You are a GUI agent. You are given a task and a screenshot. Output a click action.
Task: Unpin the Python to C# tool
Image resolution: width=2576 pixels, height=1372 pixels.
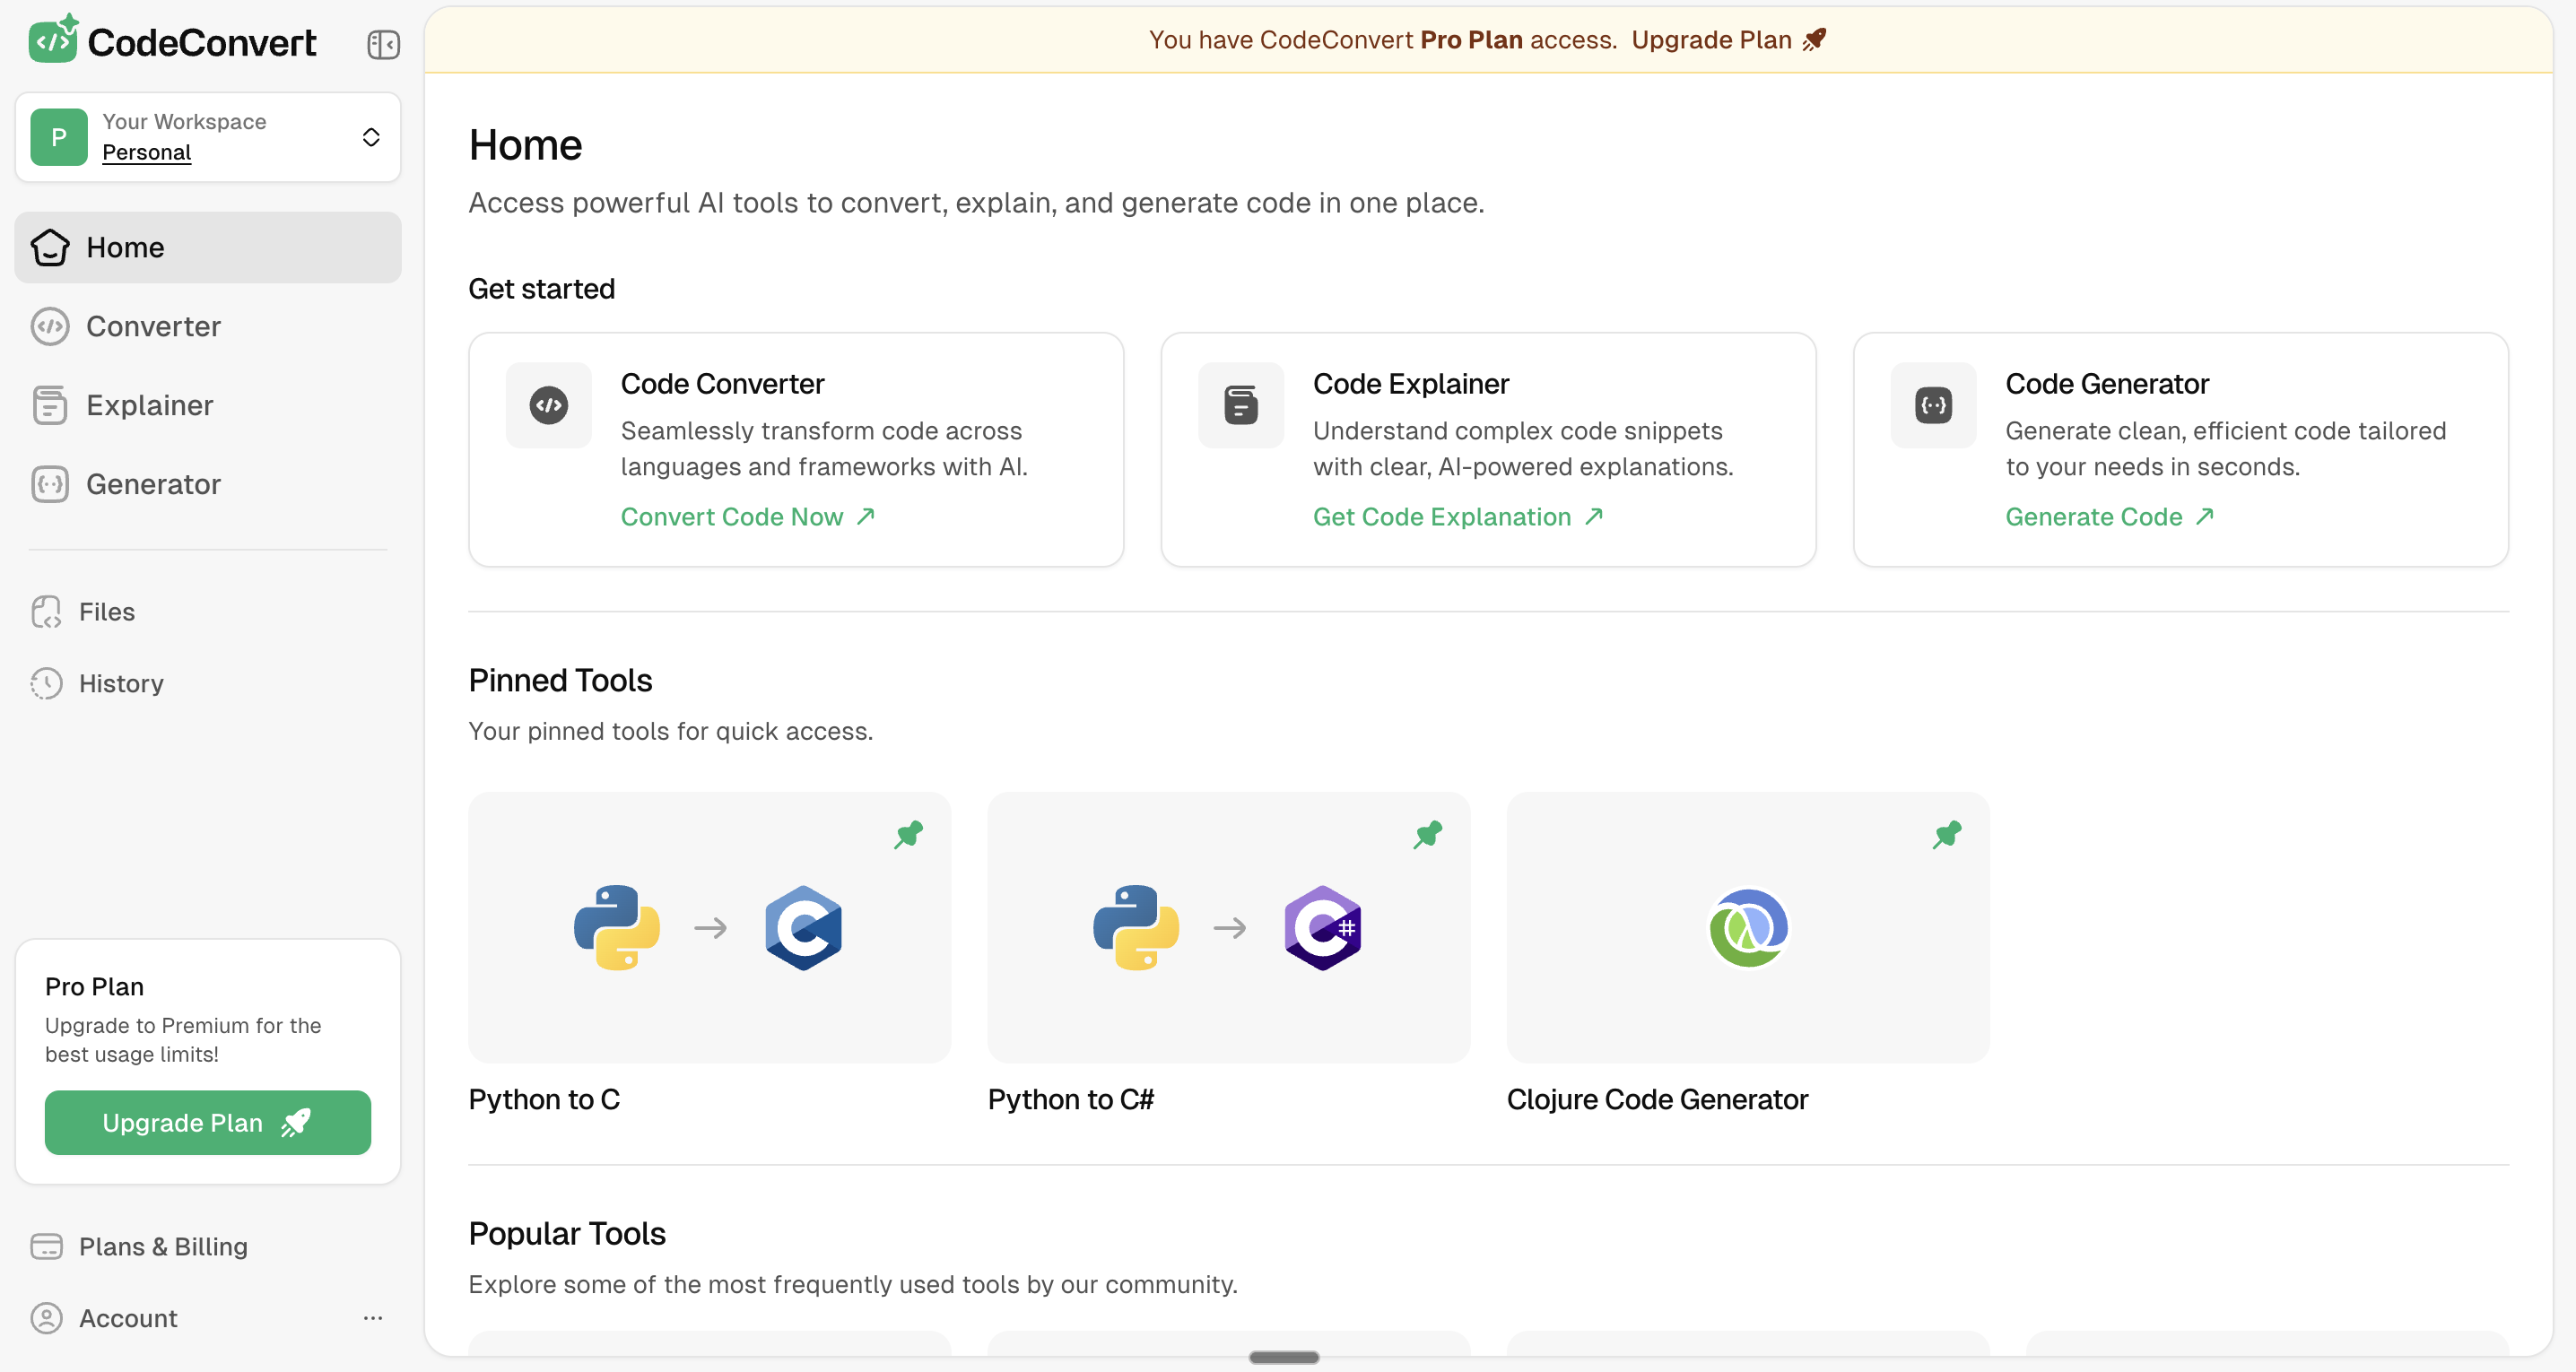point(1427,834)
